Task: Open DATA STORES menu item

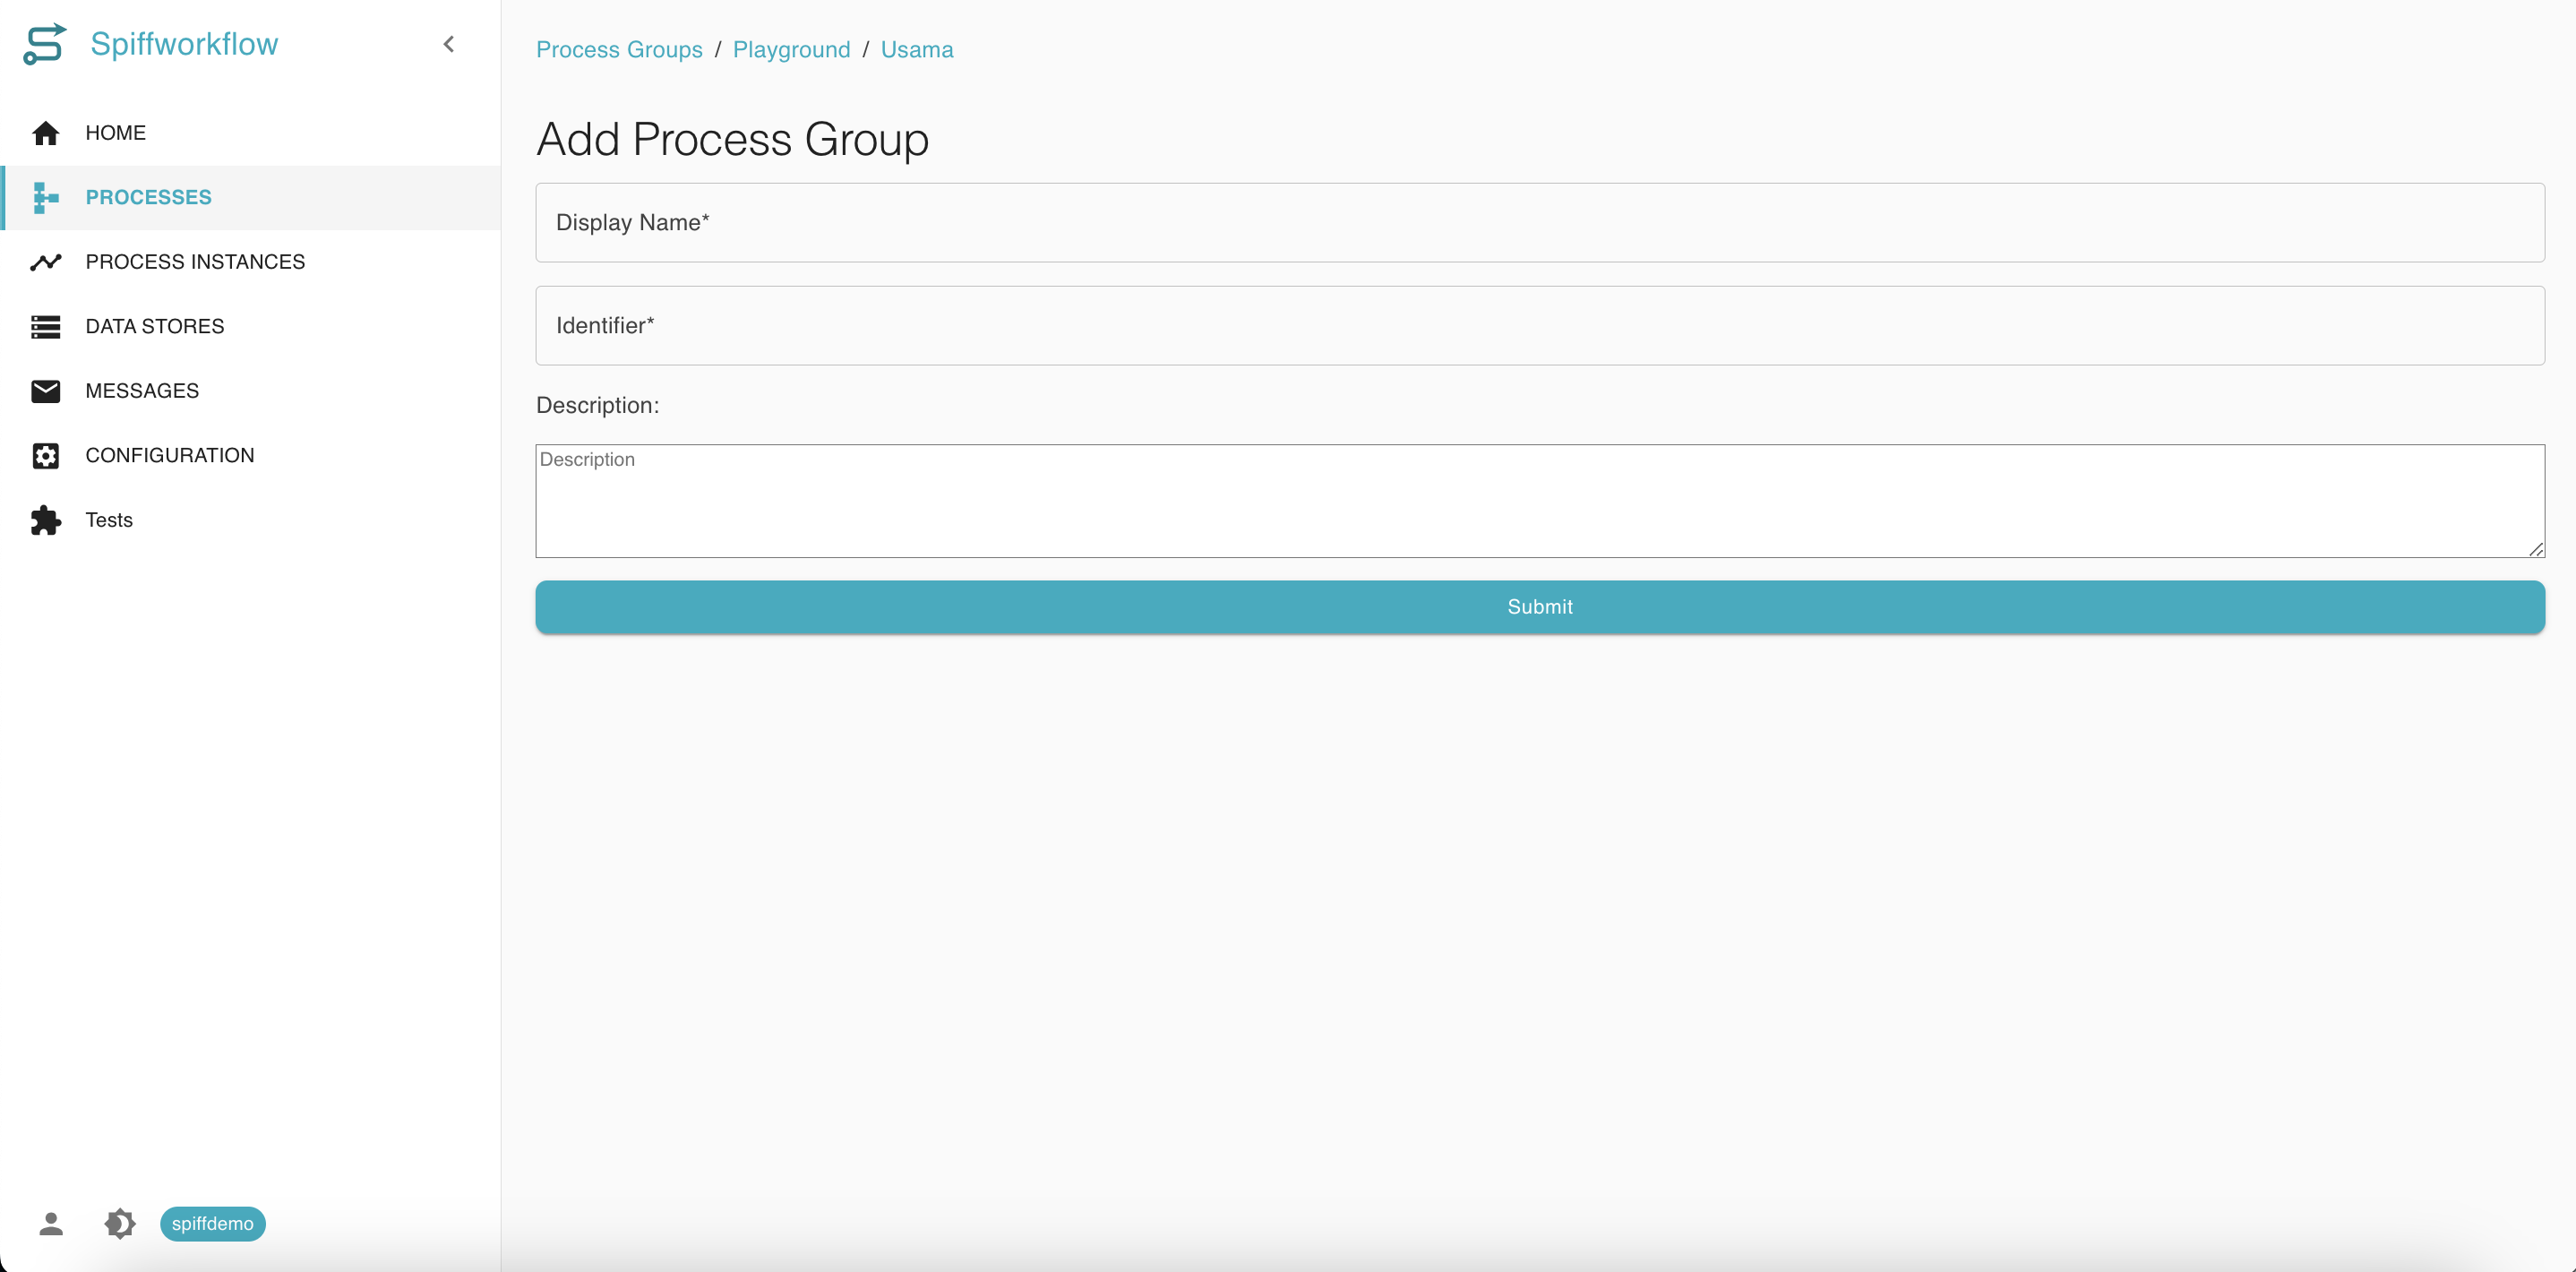Action: (251, 327)
